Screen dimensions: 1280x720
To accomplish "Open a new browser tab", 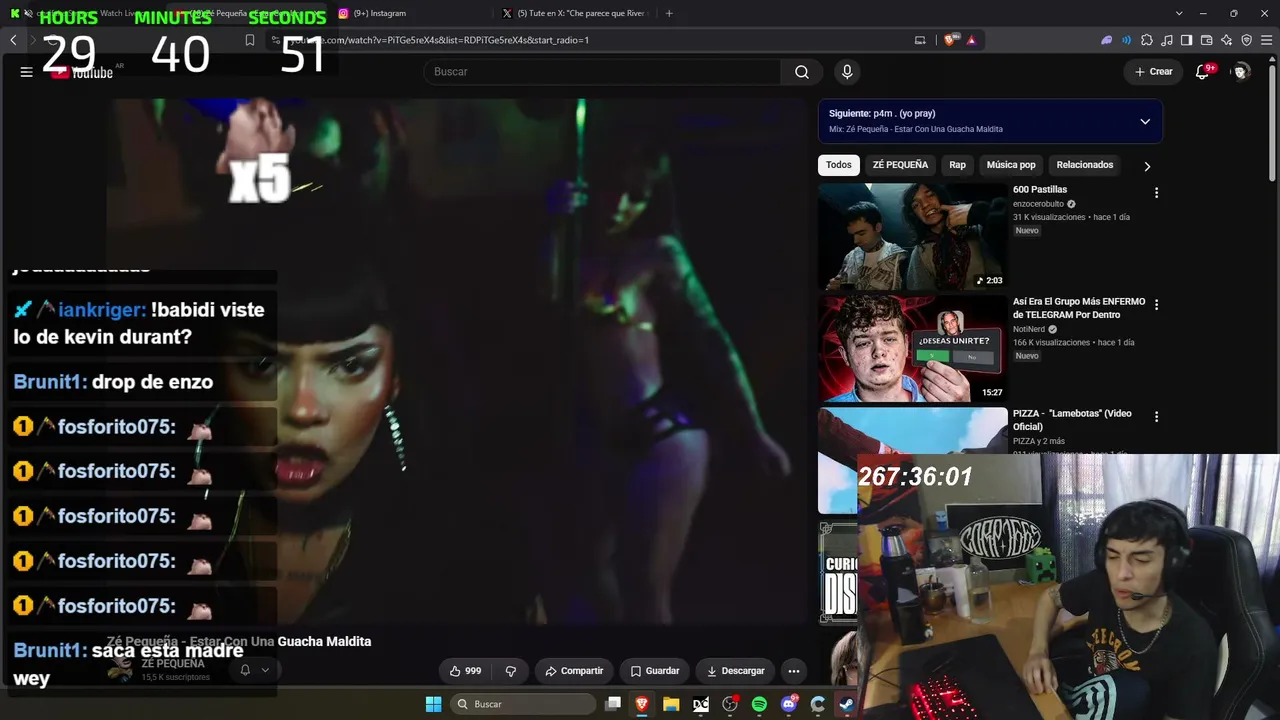I will coord(669,13).
